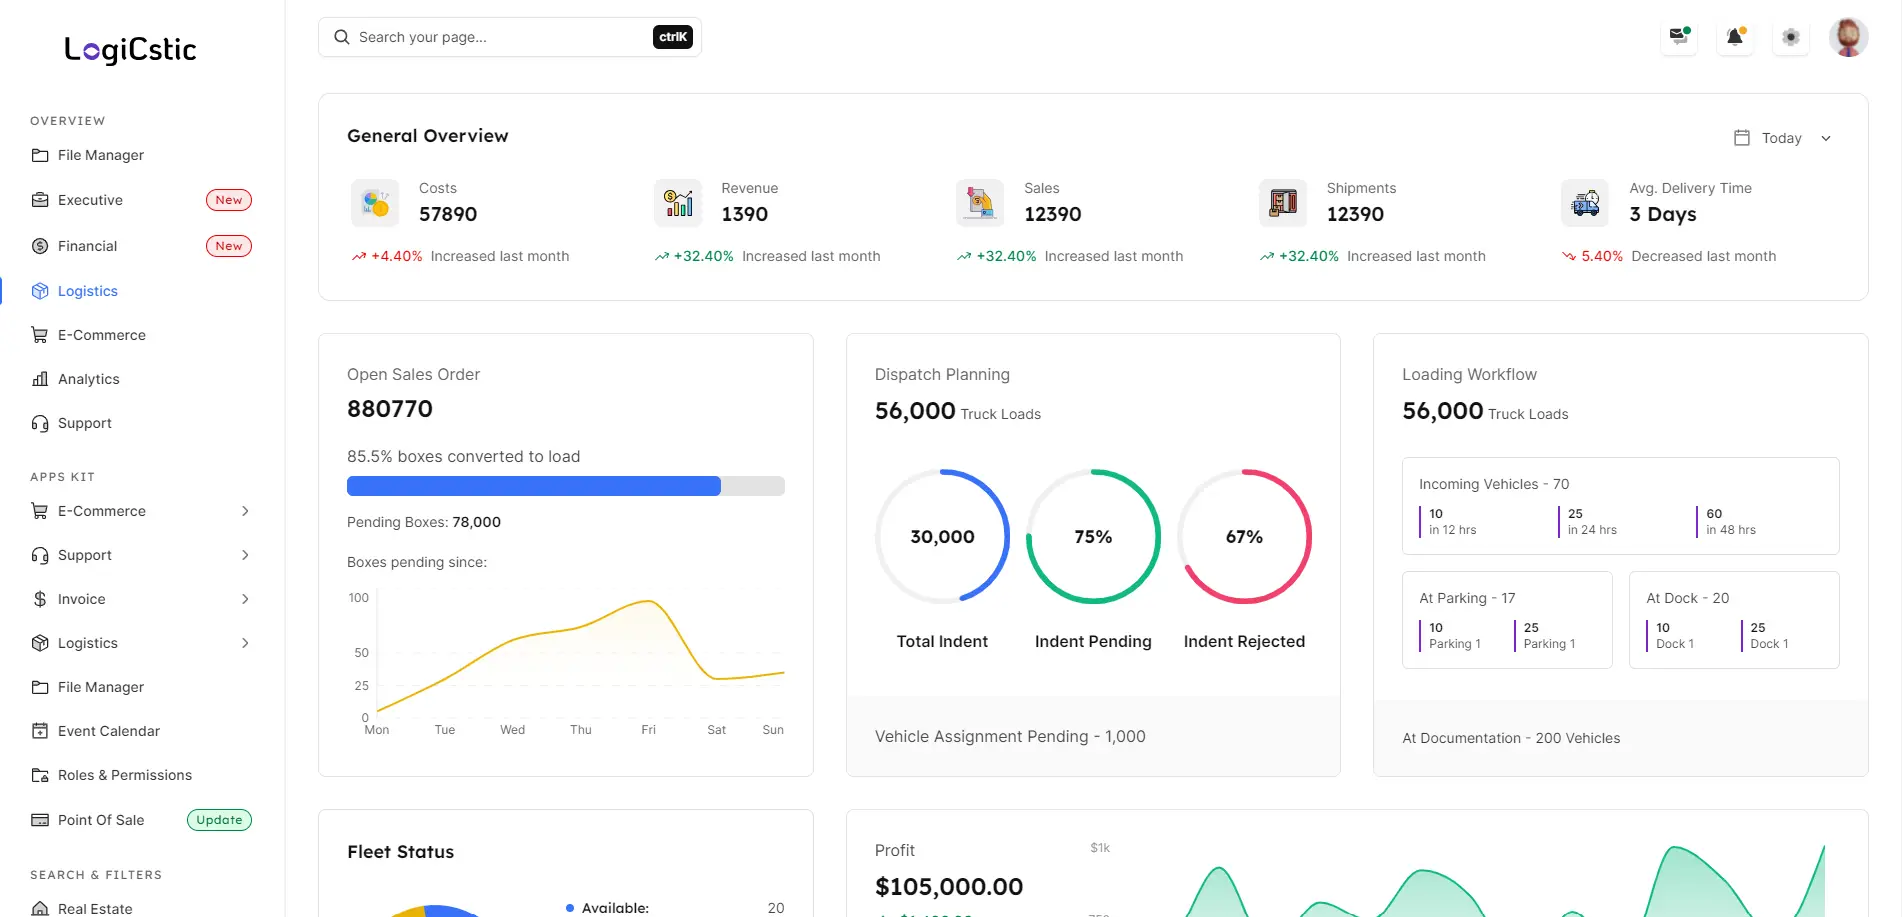Expand the Invoice submenu chevron
The width and height of the screenshot is (1902, 917).
tap(245, 599)
